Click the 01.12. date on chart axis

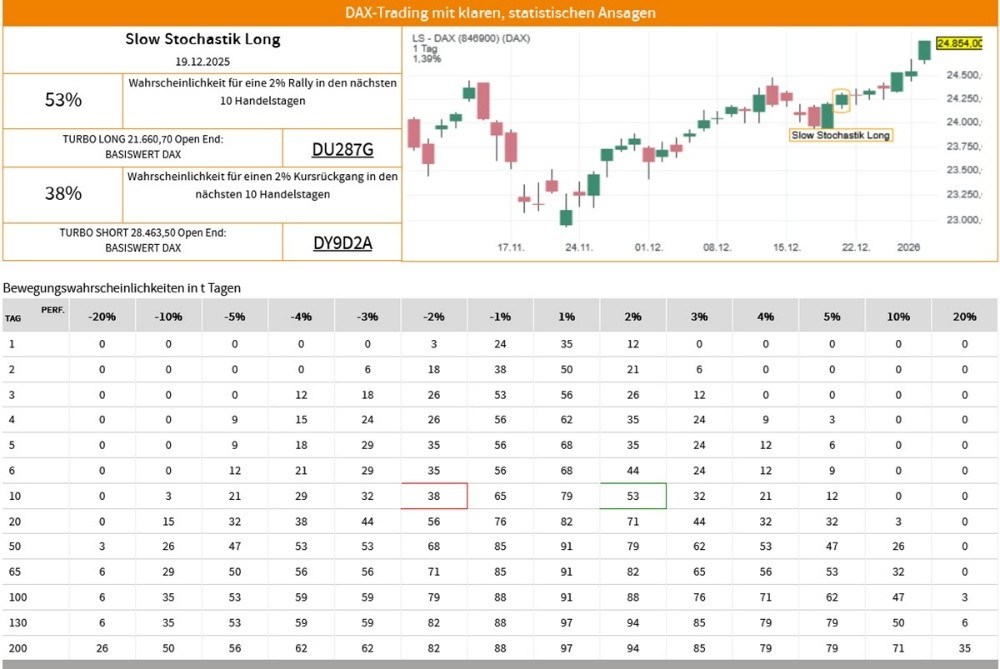pyautogui.click(x=650, y=246)
